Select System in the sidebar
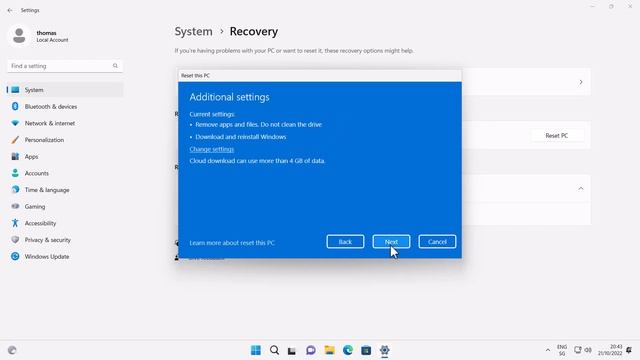The height and width of the screenshot is (360, 640). coord(64,90)
